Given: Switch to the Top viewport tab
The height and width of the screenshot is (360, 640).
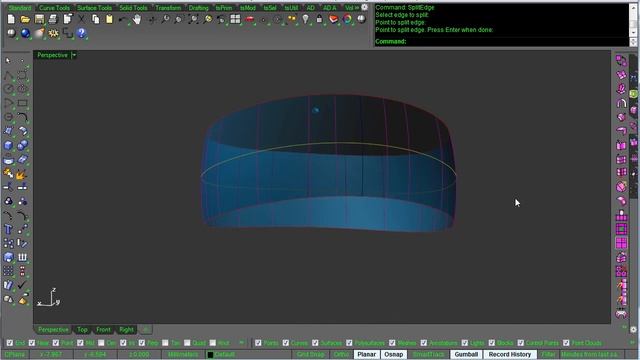Looking at the screenshot, I should tap(82, 329).
